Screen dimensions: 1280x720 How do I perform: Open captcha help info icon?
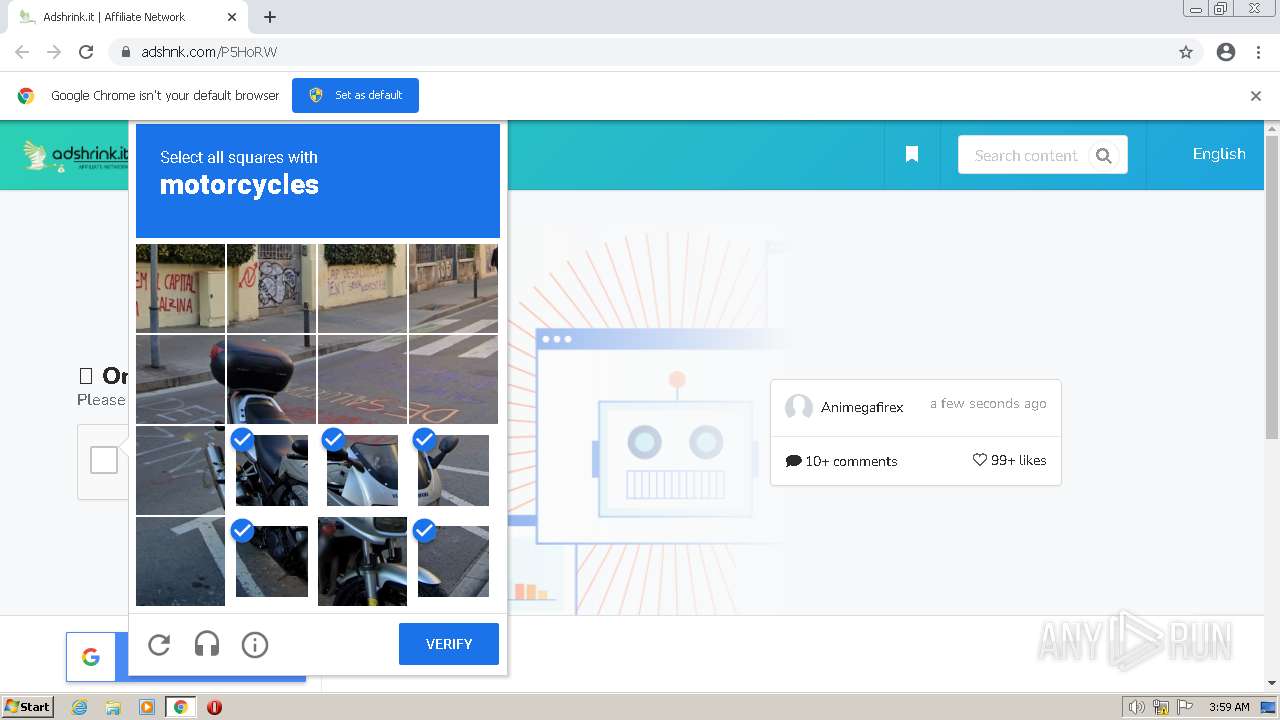pos(255,645)
